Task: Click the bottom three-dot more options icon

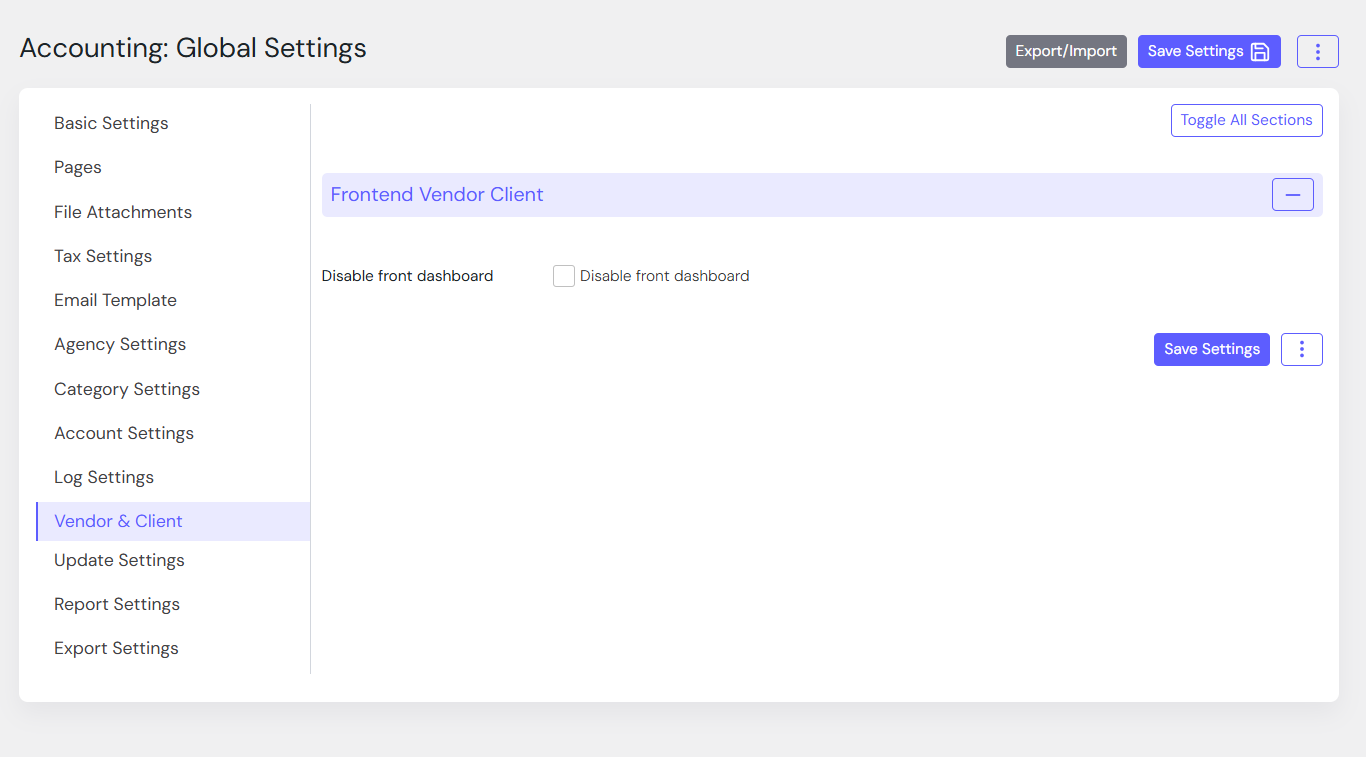Action: pyautogui.click(x=1301, y=349)
